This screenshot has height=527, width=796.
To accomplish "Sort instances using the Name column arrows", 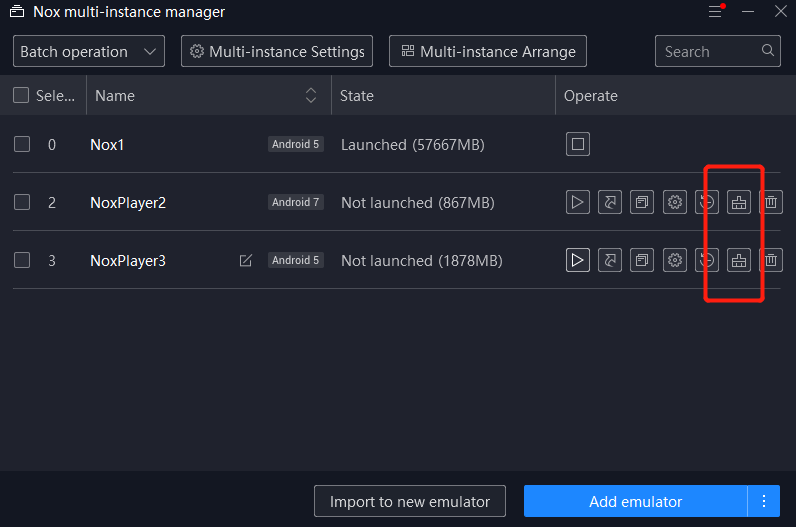I will [311, 95].
